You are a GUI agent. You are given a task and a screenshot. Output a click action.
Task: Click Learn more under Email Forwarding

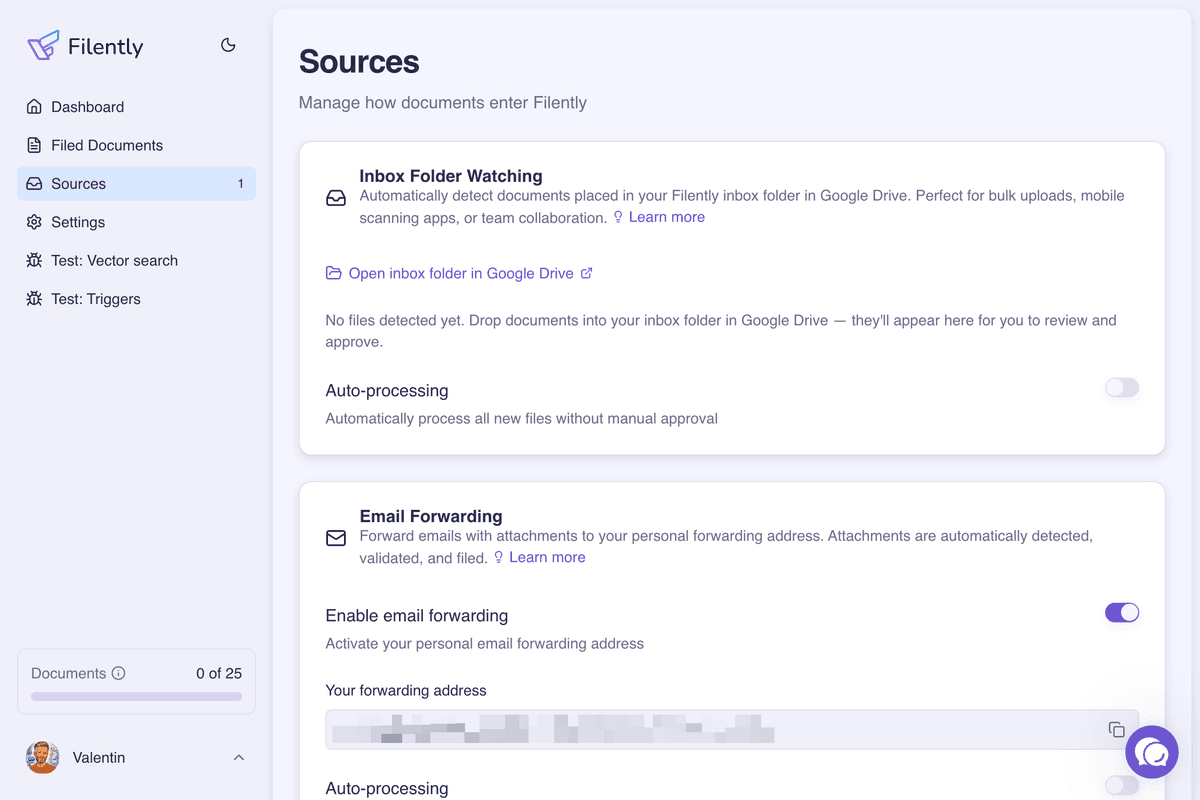click(547, 556)
